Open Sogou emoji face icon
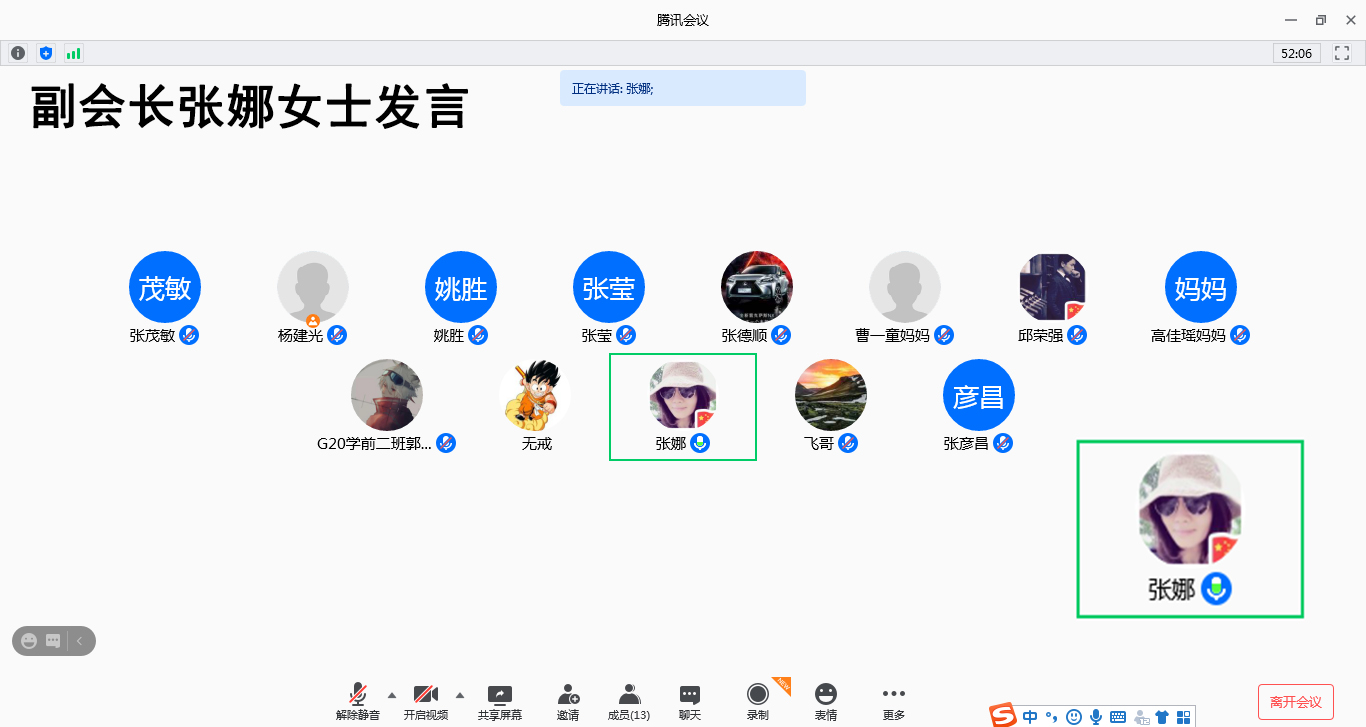 [1074, 716]
